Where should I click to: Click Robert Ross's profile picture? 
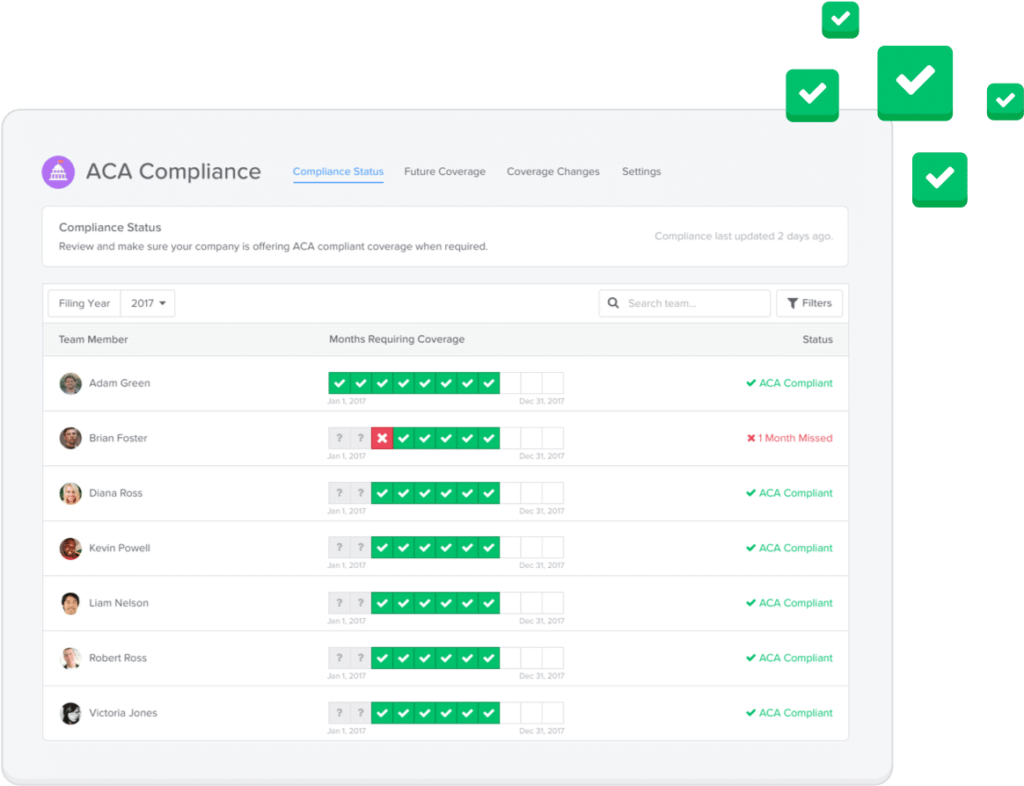tap(70, 658)
